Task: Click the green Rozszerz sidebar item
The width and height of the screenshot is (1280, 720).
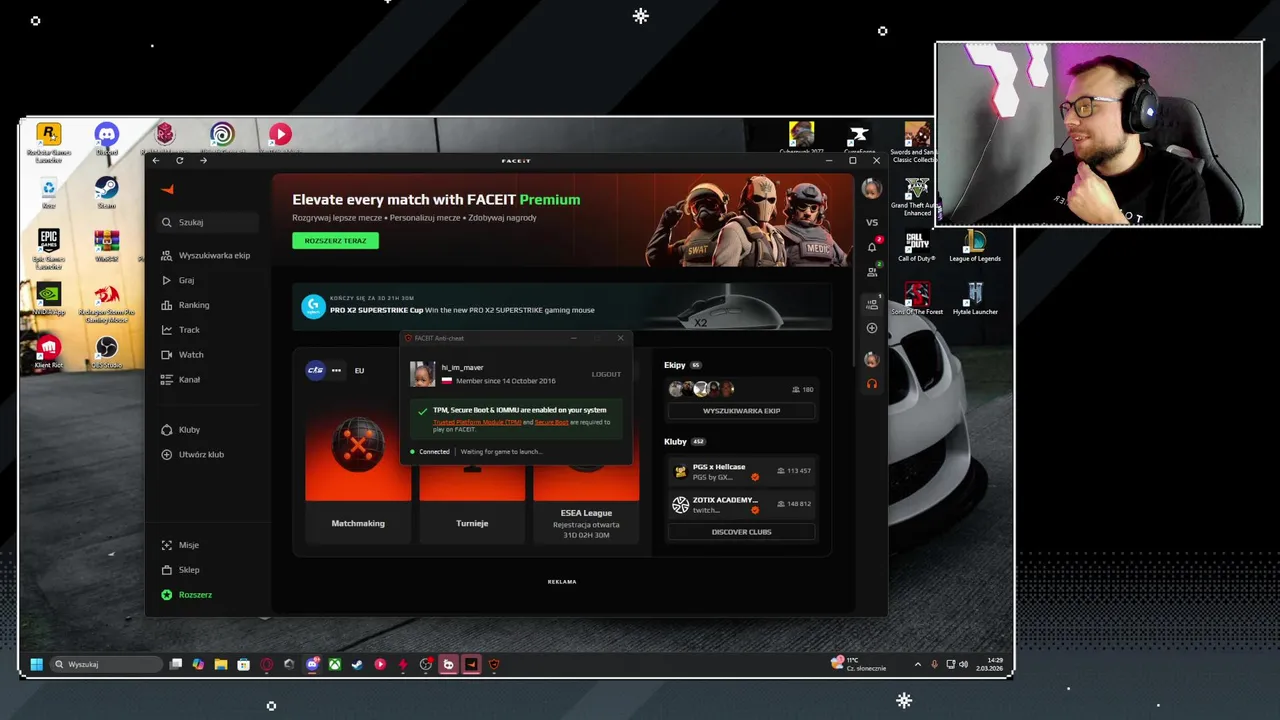Action: coord(208,595)
